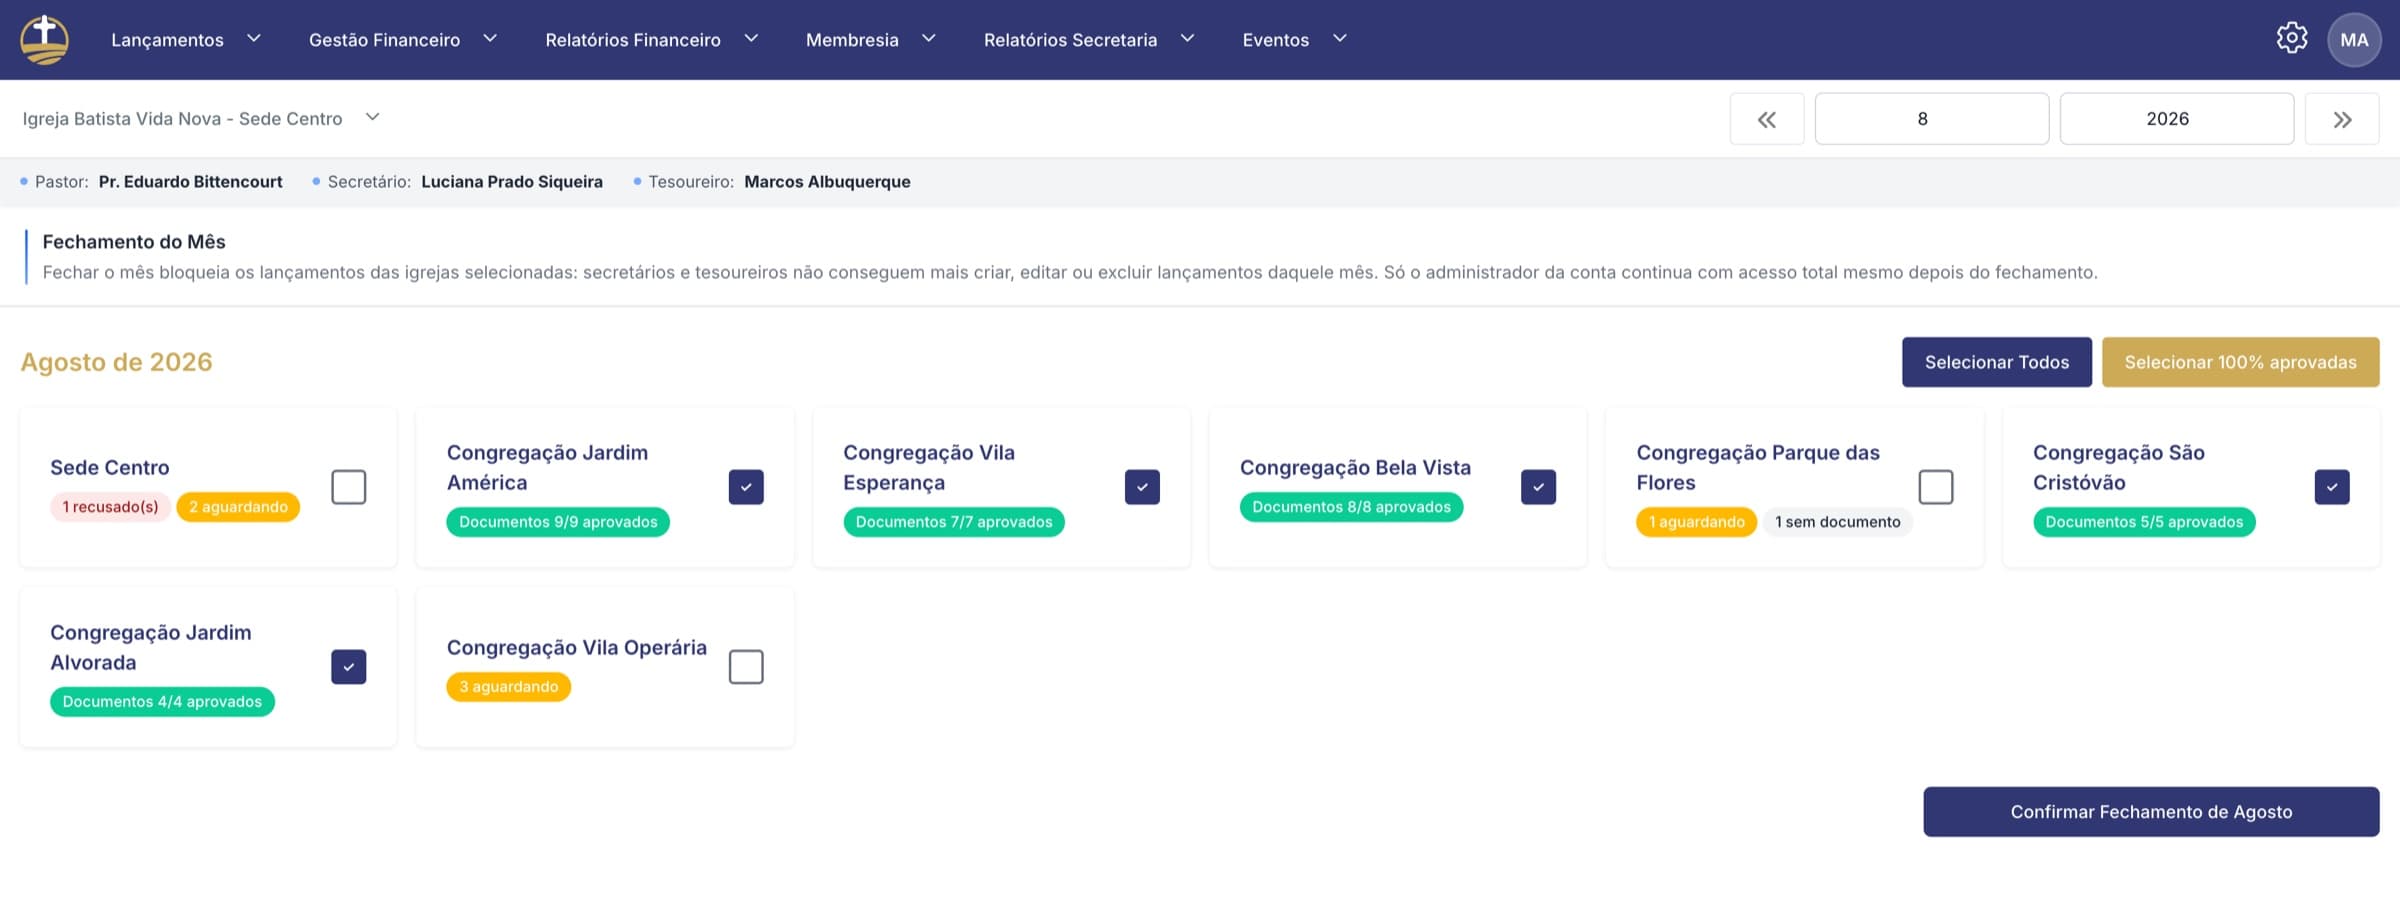Click the '1 sem documento' badge
Viewport: 2400px width, 908px height.
[x=1838, y=522]
